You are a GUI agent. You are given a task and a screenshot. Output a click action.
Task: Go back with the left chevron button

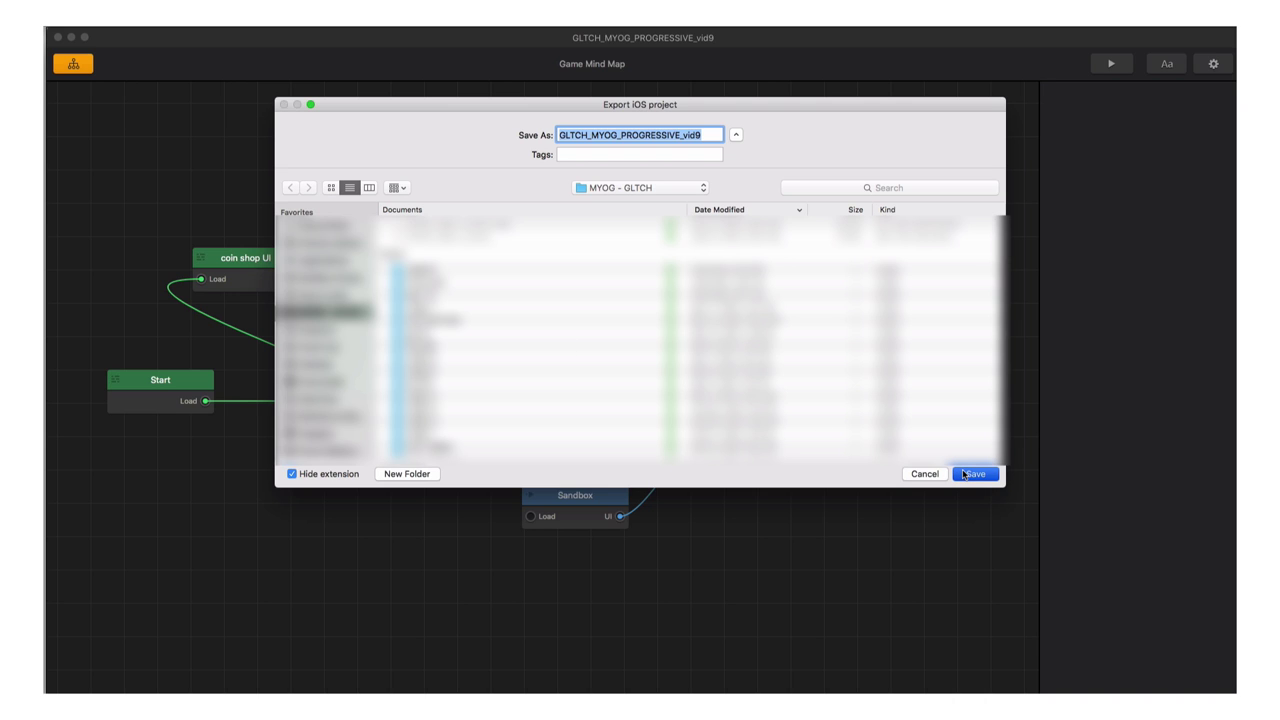291,188
